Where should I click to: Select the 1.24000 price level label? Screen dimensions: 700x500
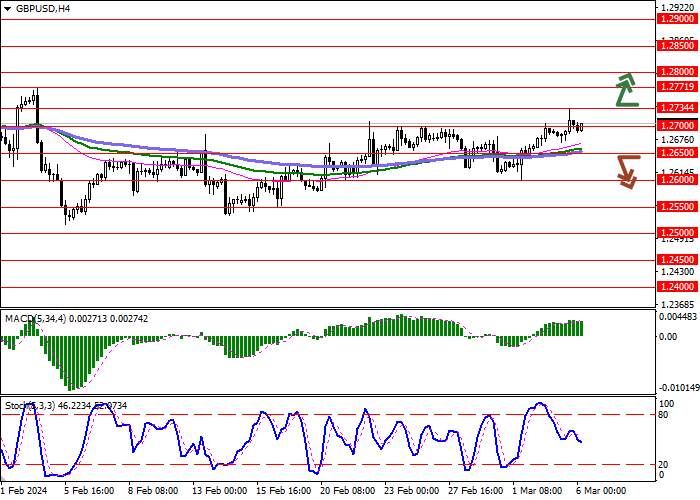[x=677, y=287]
